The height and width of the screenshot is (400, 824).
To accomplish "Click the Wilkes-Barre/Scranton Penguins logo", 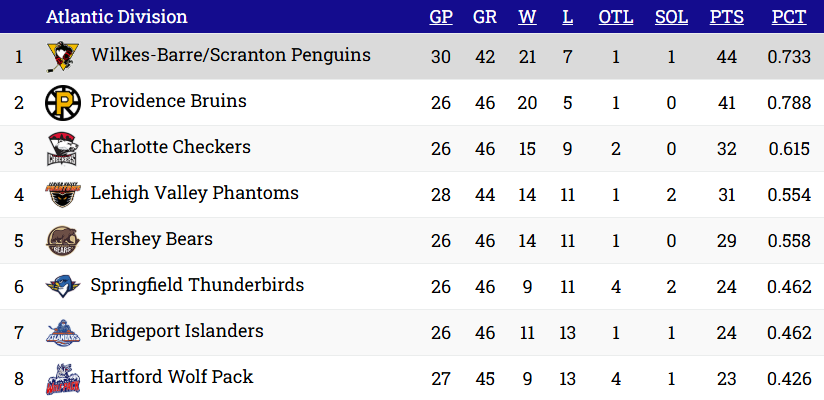I will tap(62, 57).
